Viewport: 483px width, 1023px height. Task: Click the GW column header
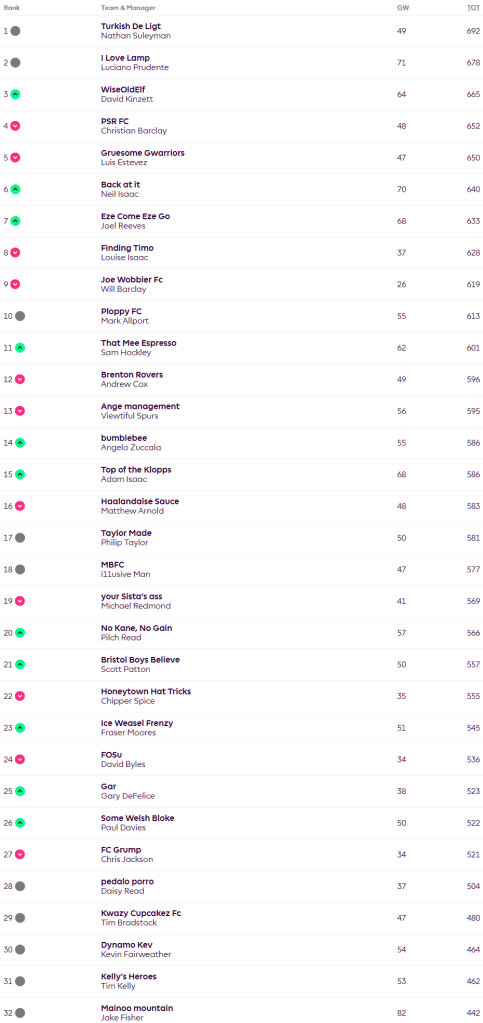403,8
